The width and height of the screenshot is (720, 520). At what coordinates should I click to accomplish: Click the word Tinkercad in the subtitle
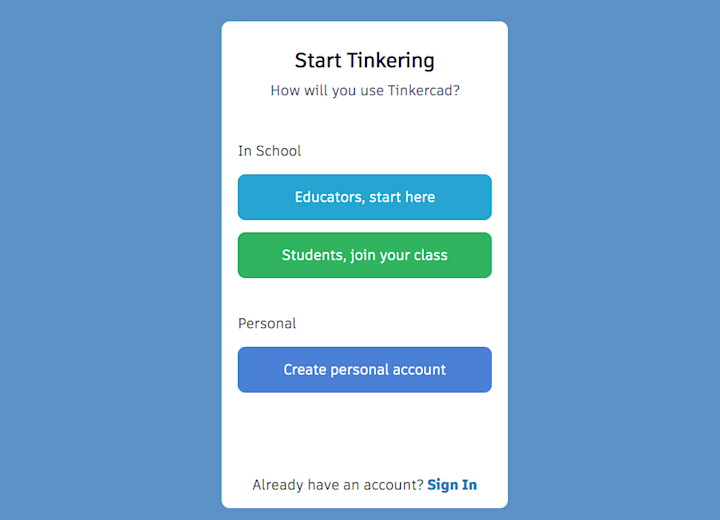[423, 90]
